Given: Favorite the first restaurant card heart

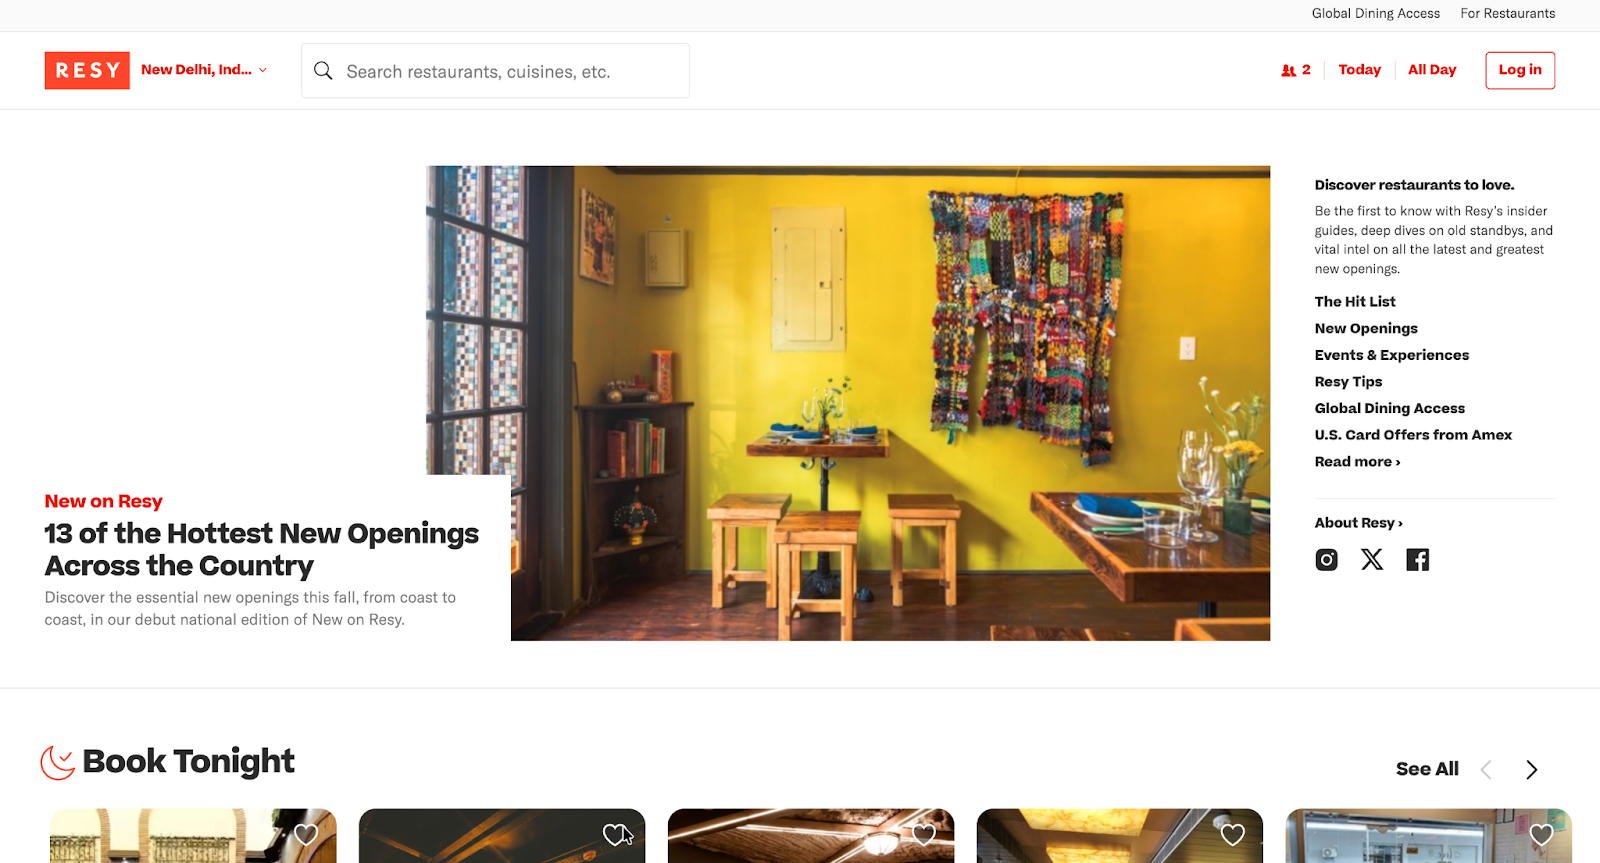Looking at the screenshot, I should pos(306,834).
